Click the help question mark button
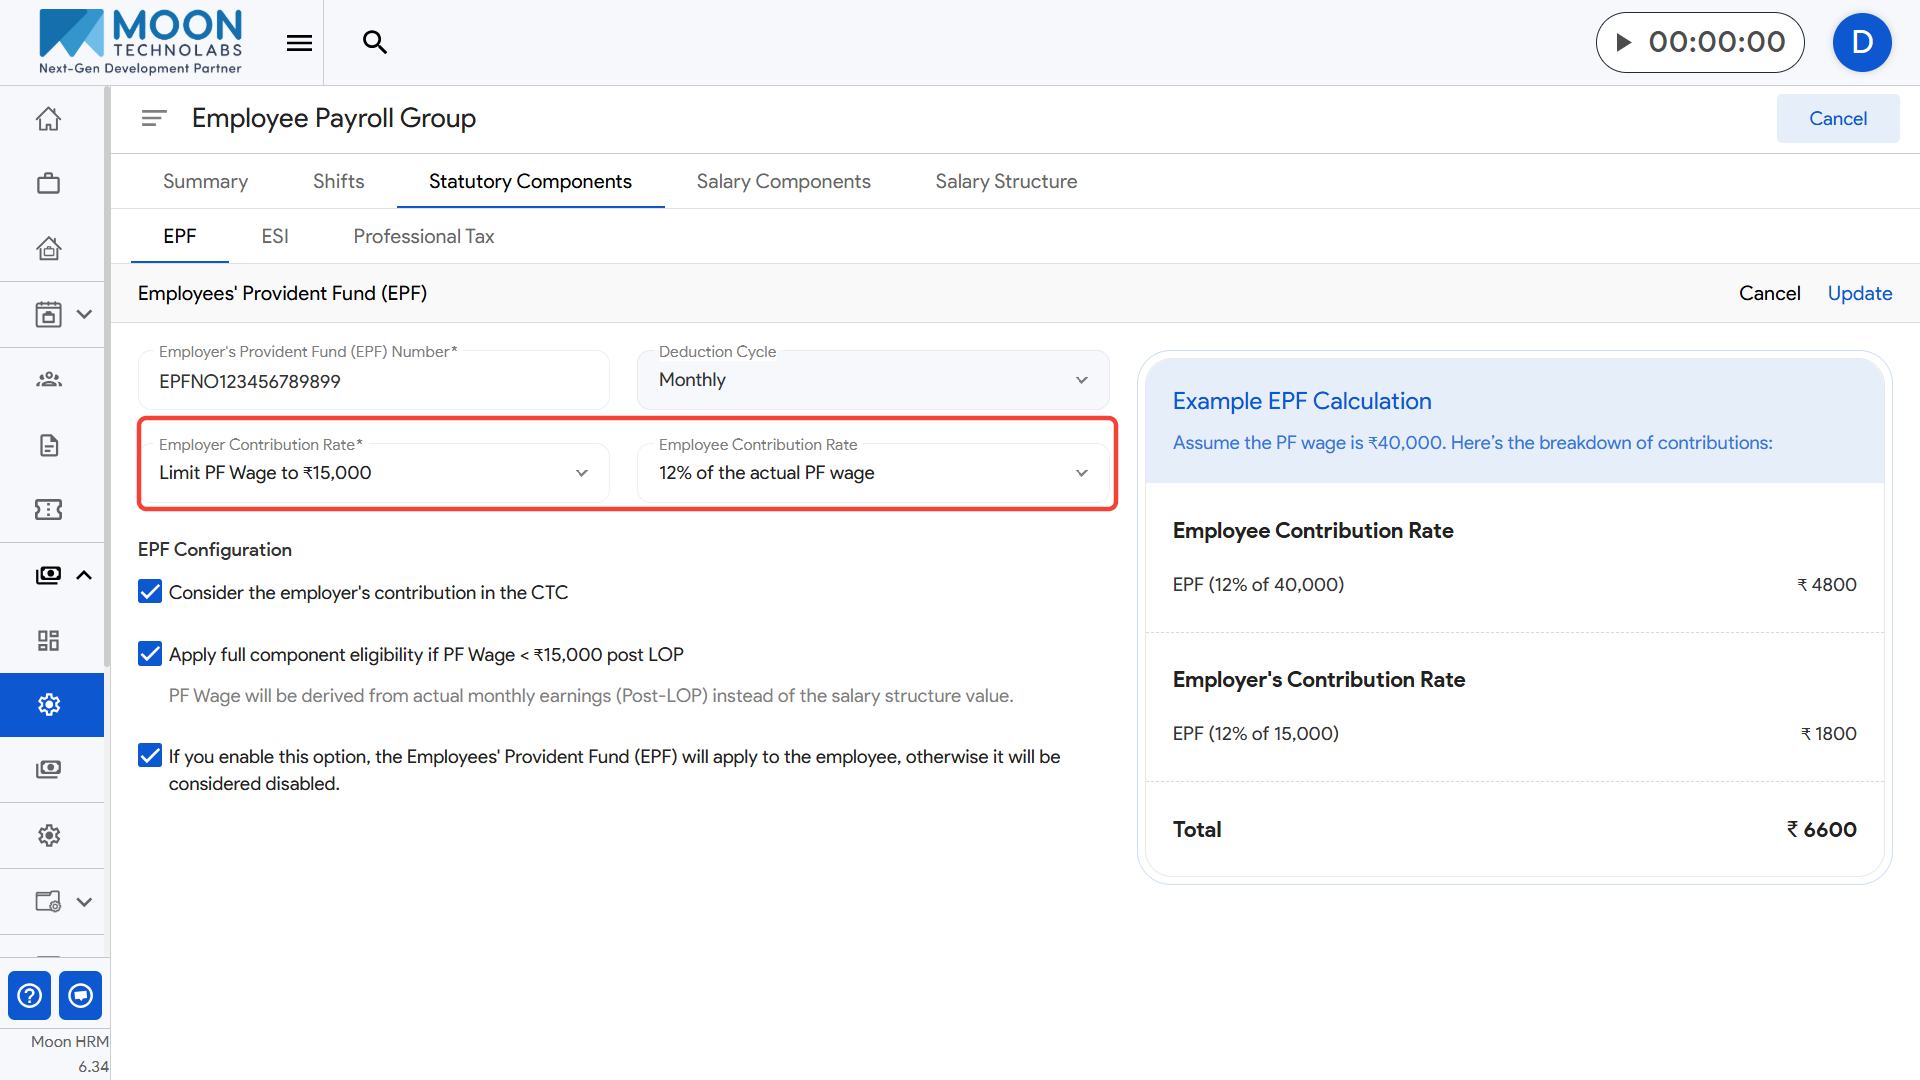 pos(30,995)
